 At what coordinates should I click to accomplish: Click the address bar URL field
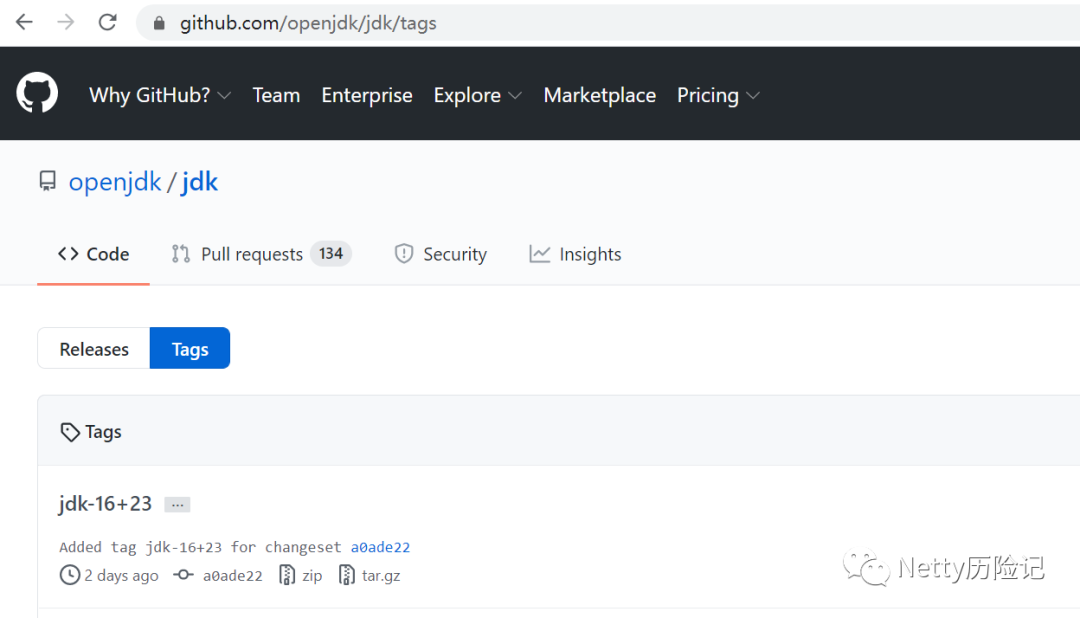point(500,23)
